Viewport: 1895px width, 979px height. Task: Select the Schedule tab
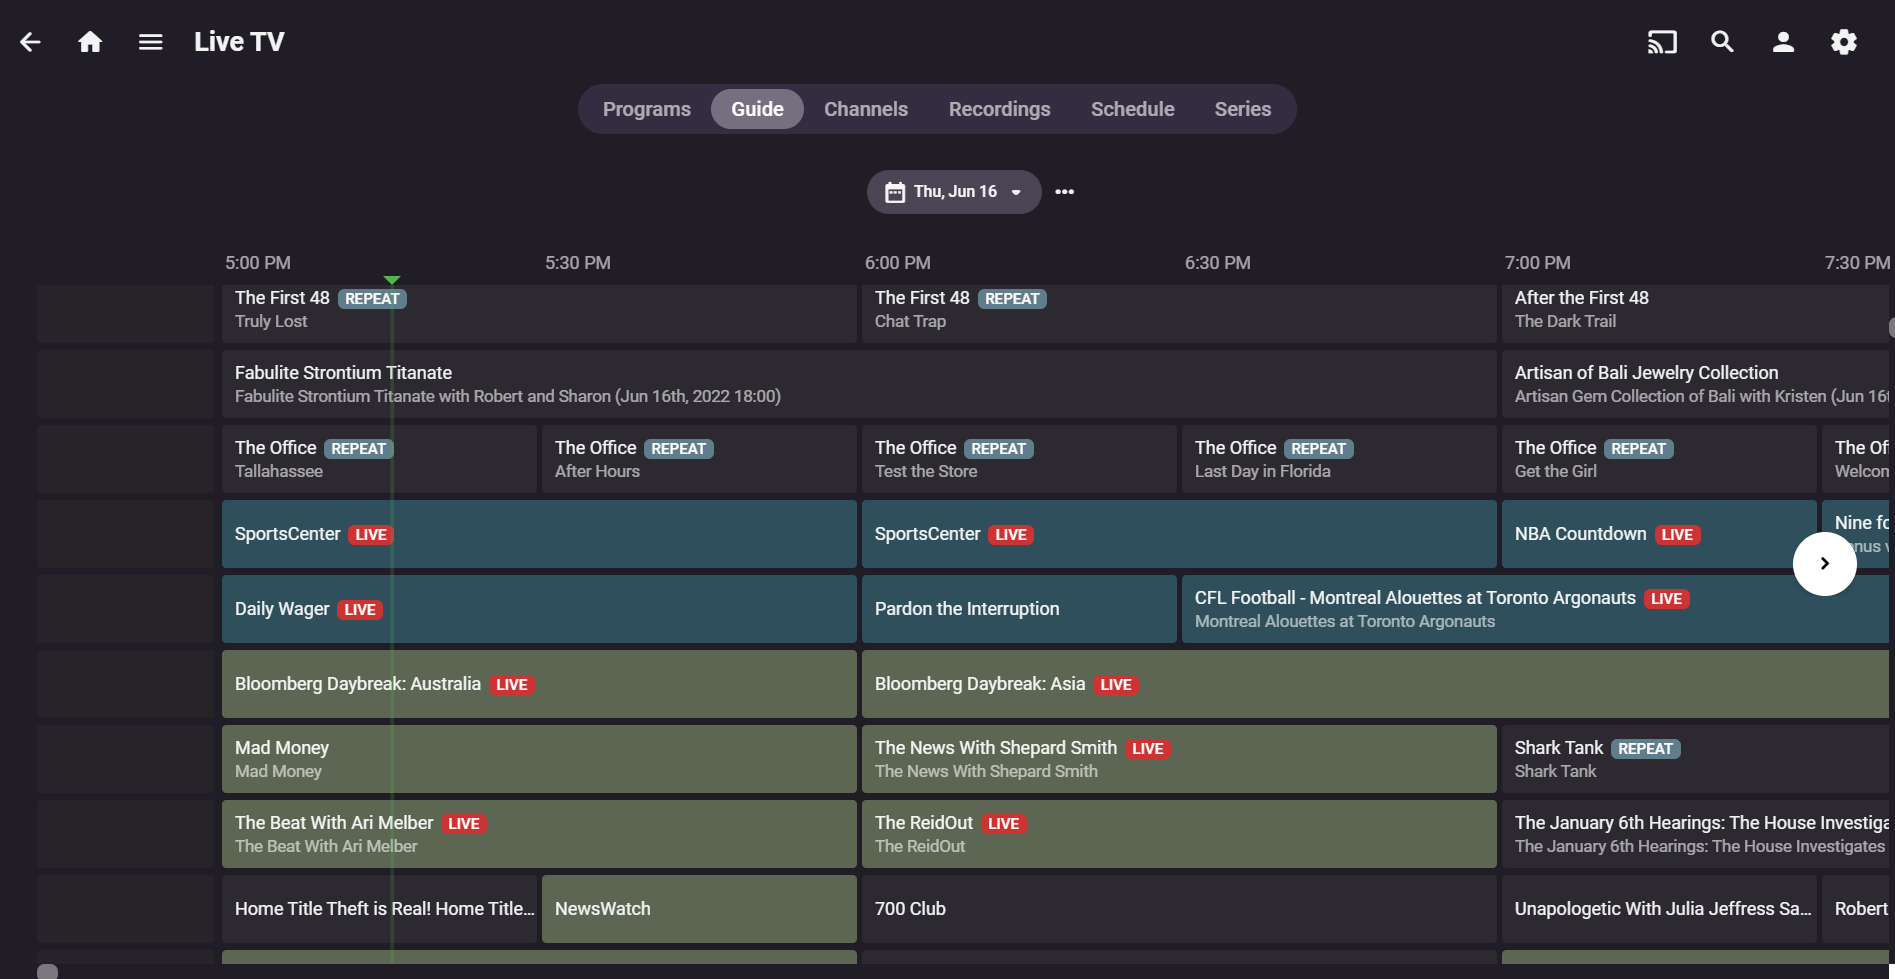(1132, 109)
